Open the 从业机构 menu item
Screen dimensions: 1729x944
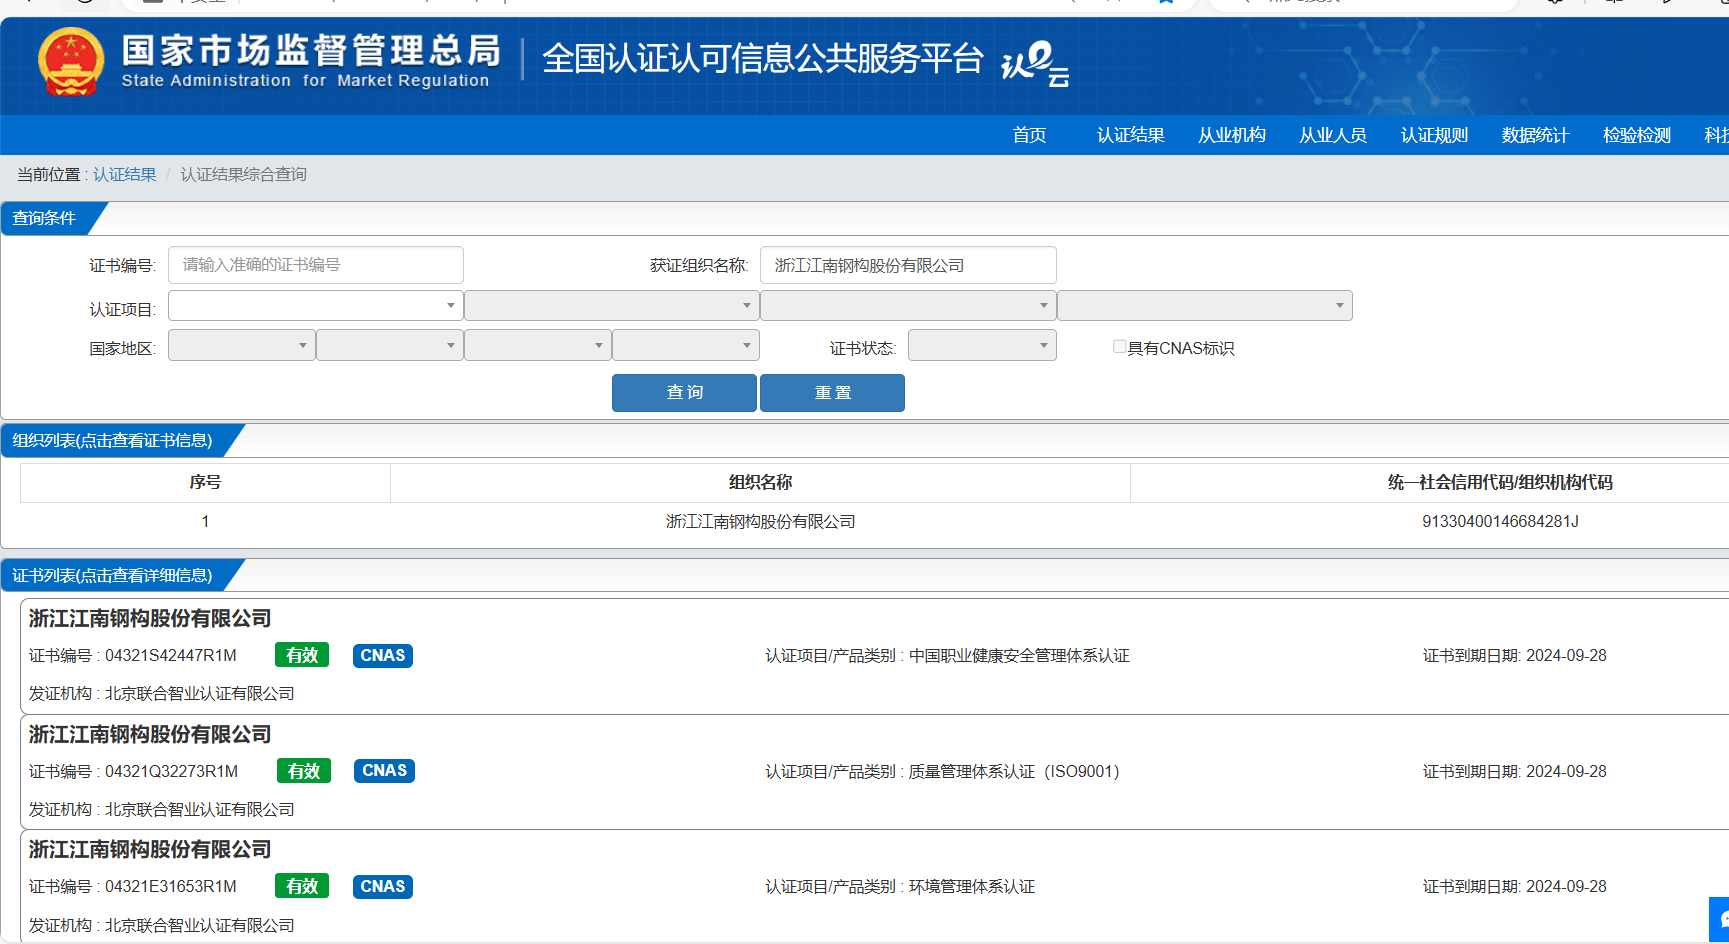point(1231,135)
